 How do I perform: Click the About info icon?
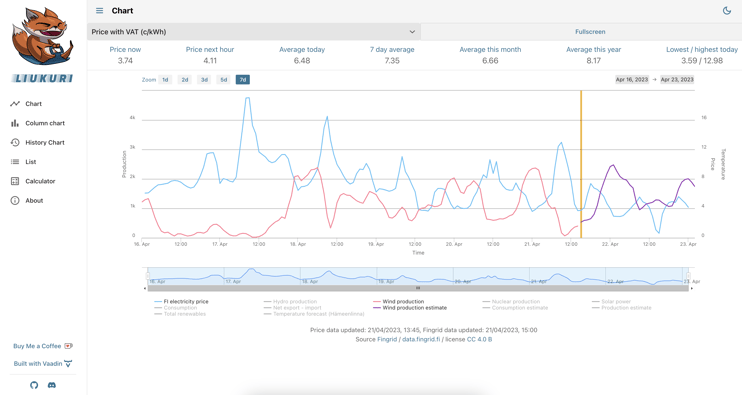(15, 201)
